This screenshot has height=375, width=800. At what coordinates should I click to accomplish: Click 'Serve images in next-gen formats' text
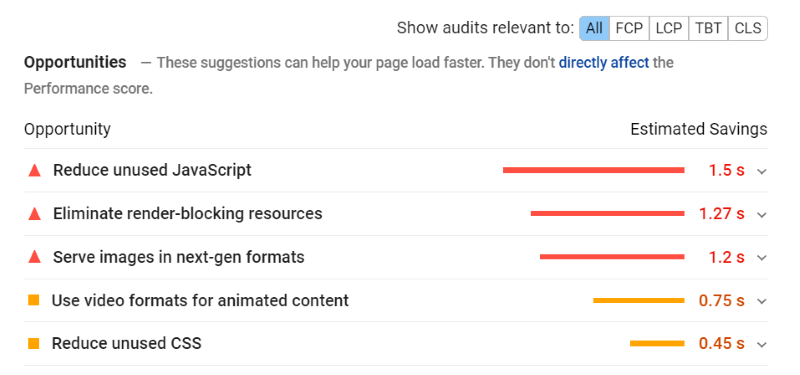click(179, 257)
